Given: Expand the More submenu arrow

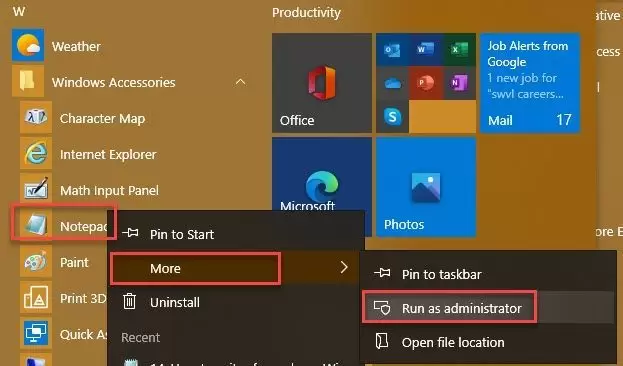Looking at the screenshot, I should (x=344, y=267).
